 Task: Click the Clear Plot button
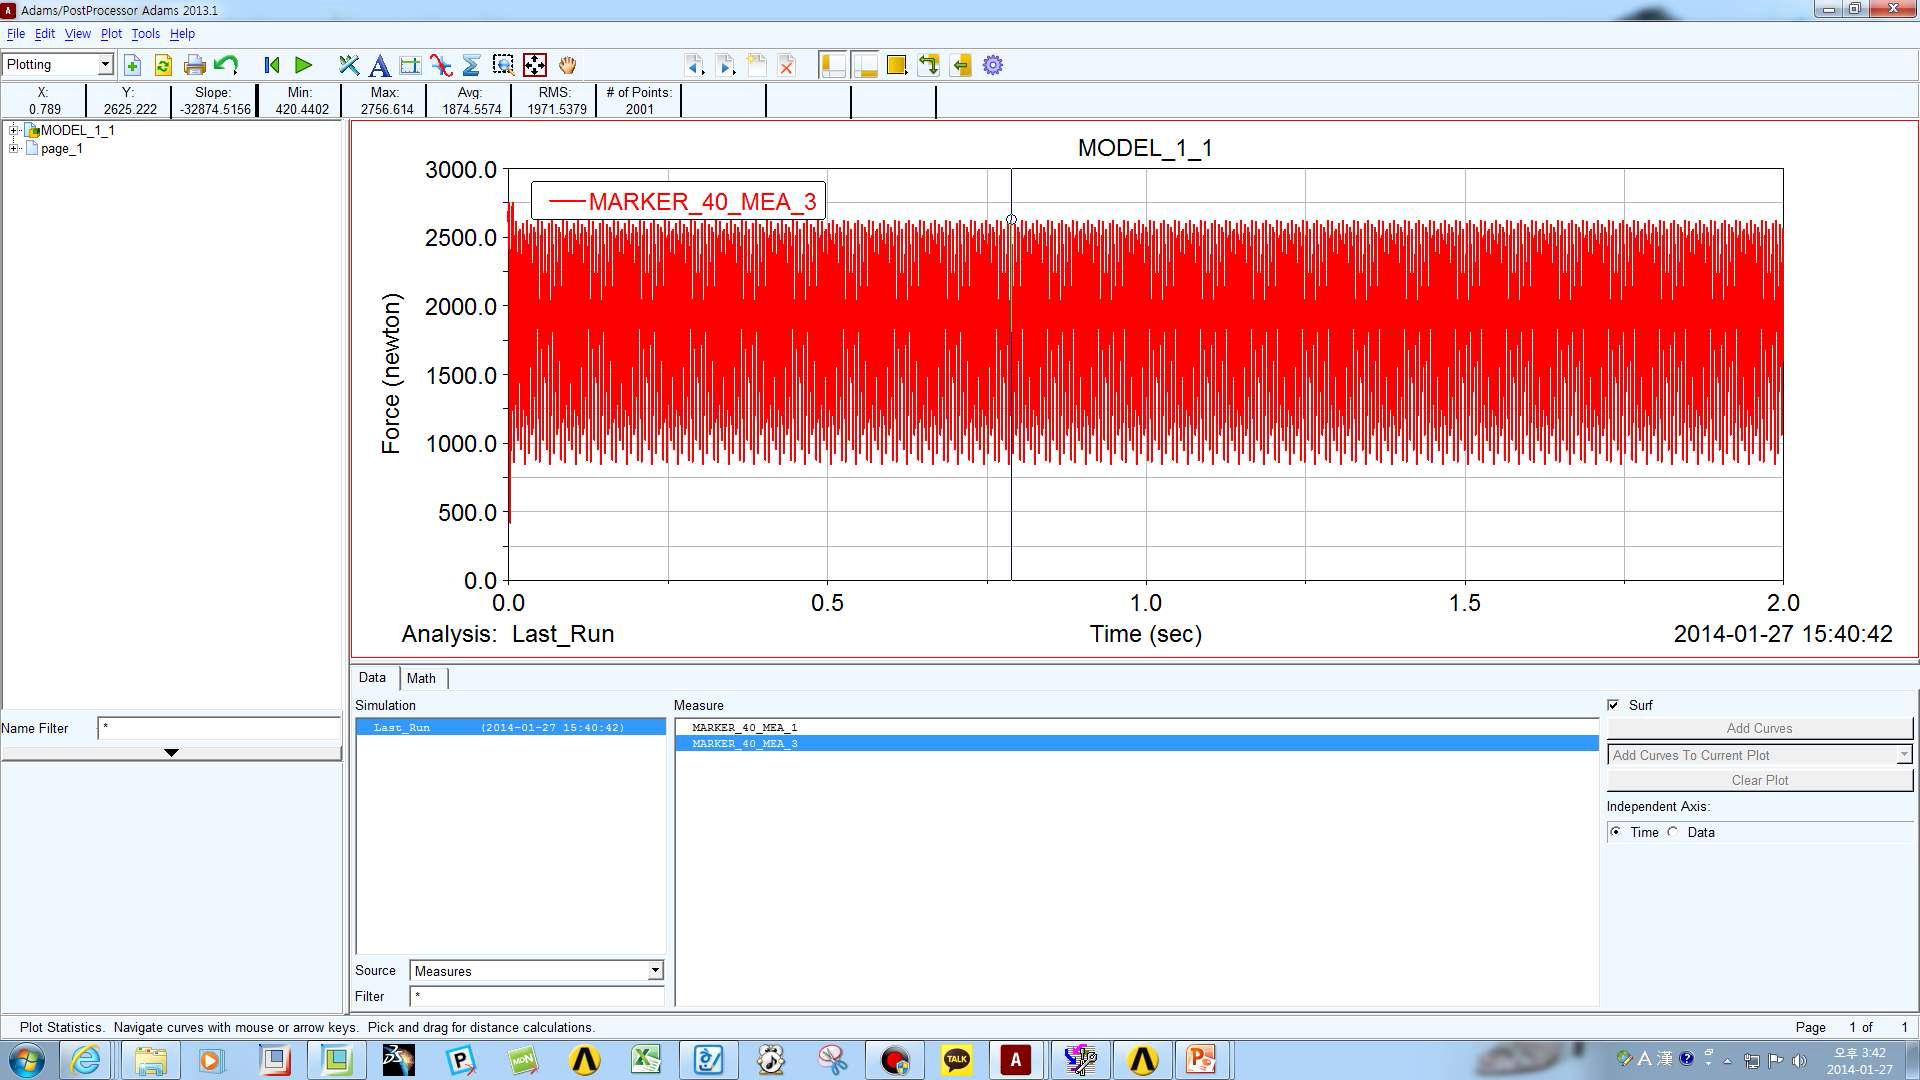[x=1759, y=780]
